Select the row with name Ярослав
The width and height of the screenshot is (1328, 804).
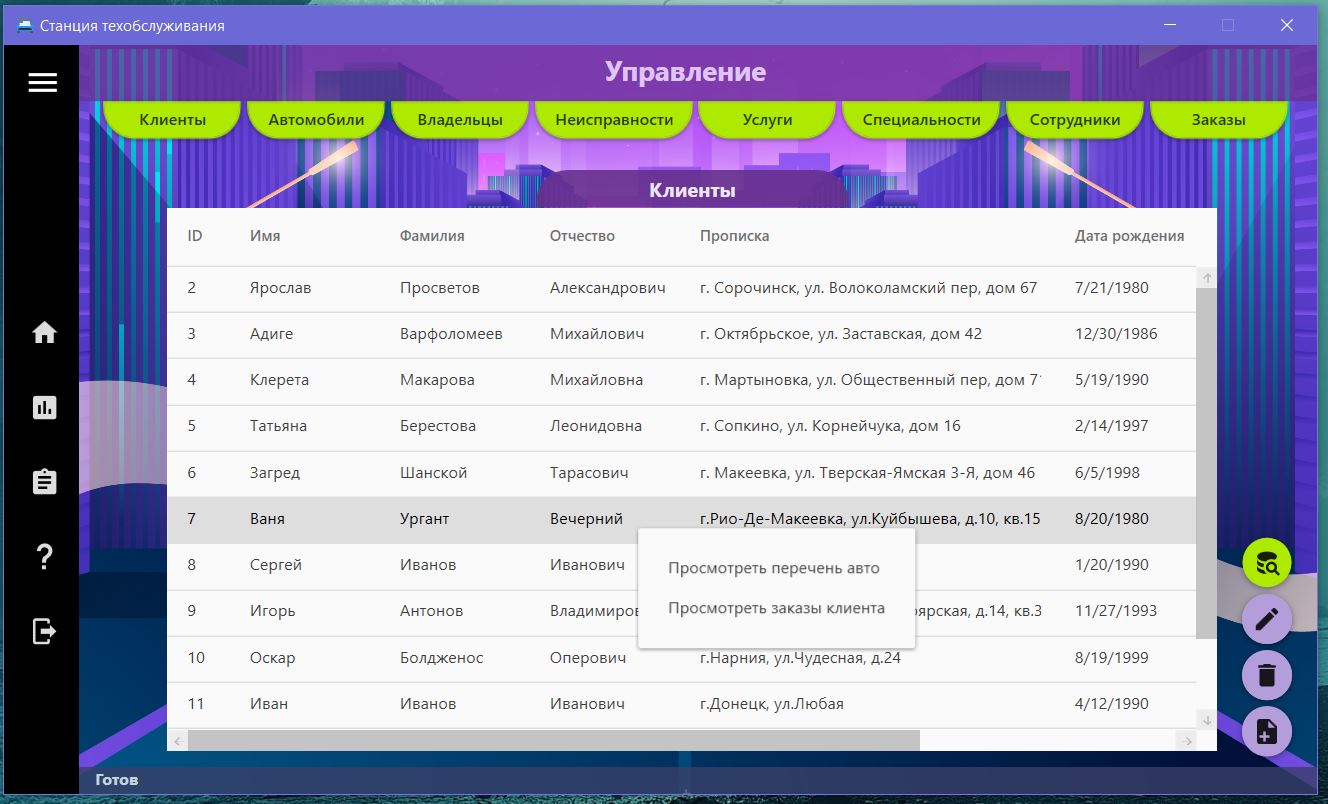pyautogui.click(x=681, y=288)
